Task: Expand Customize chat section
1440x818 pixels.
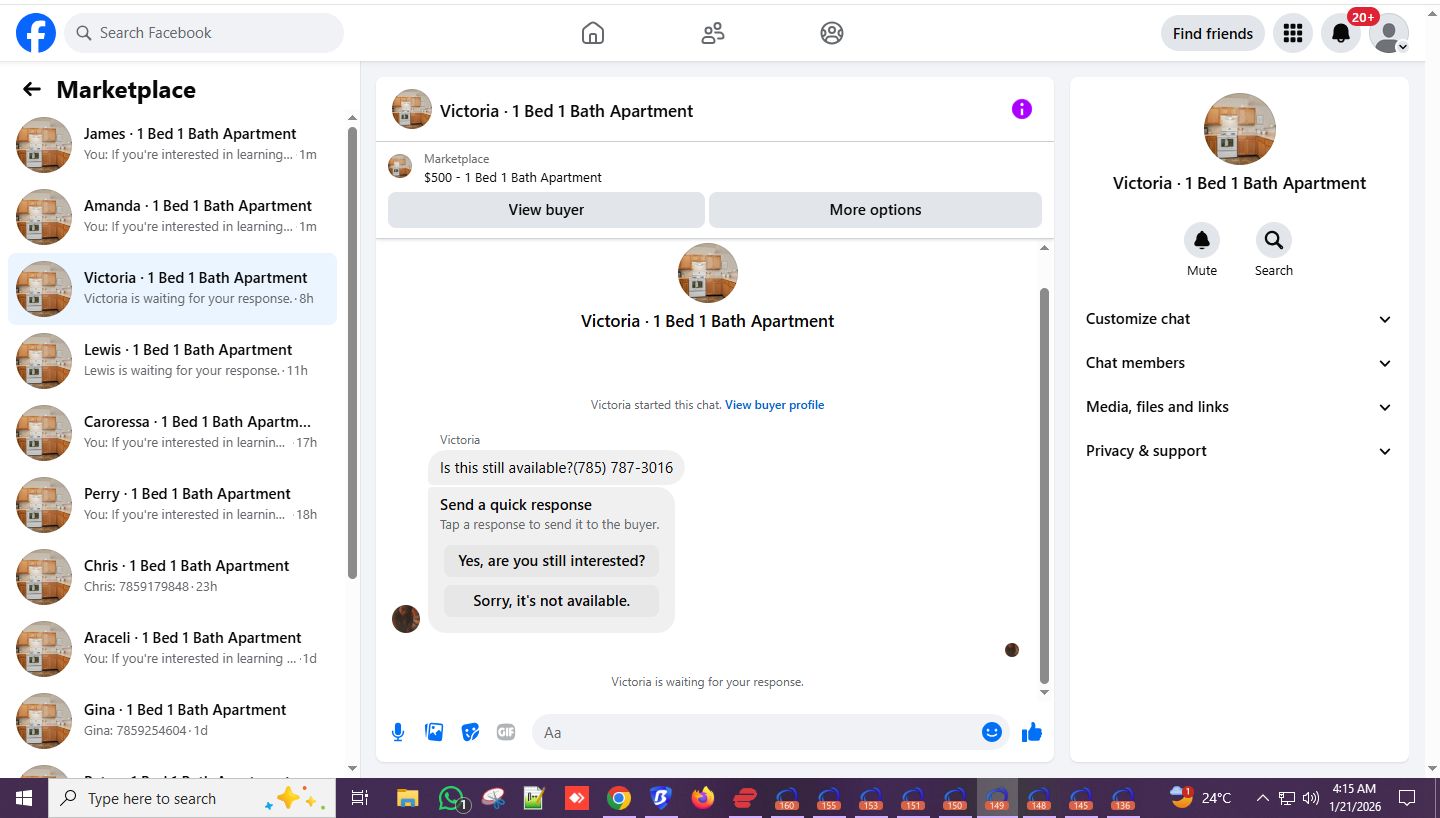Action: 1239,319
